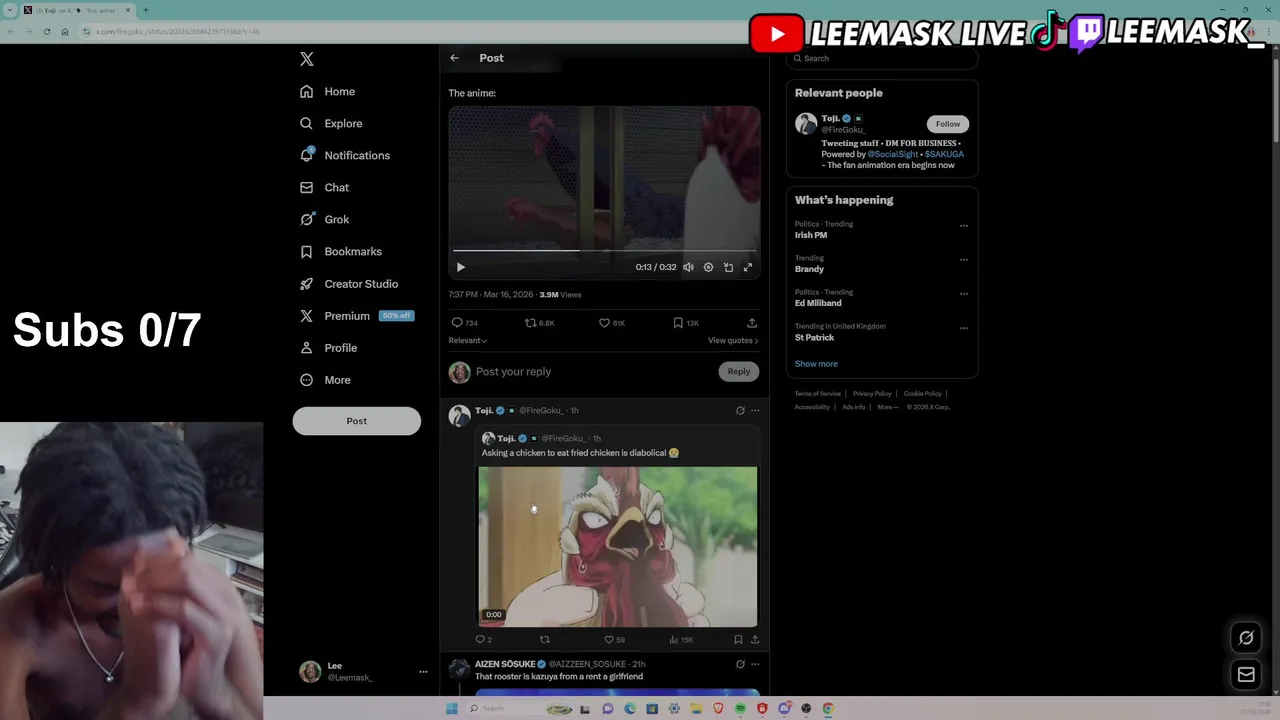
Task: Click the Reply button
Action: tap(738, 371)
